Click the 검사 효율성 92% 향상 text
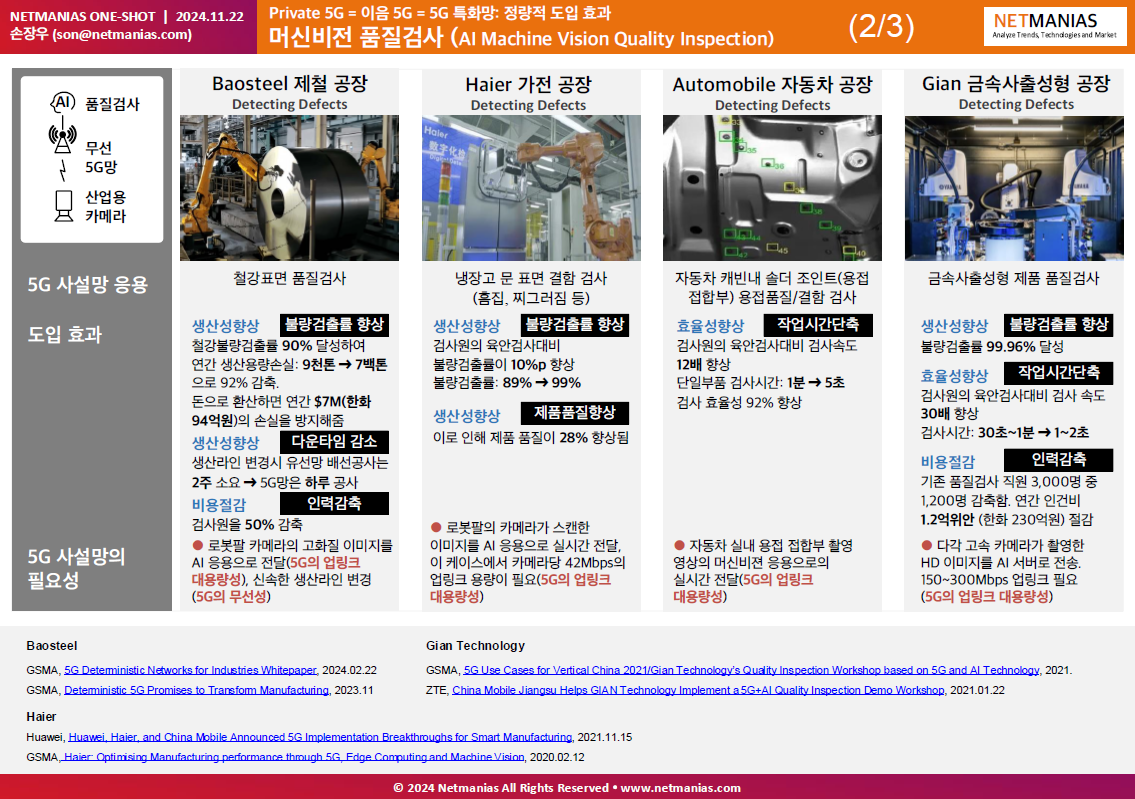 tap(739, 402)
